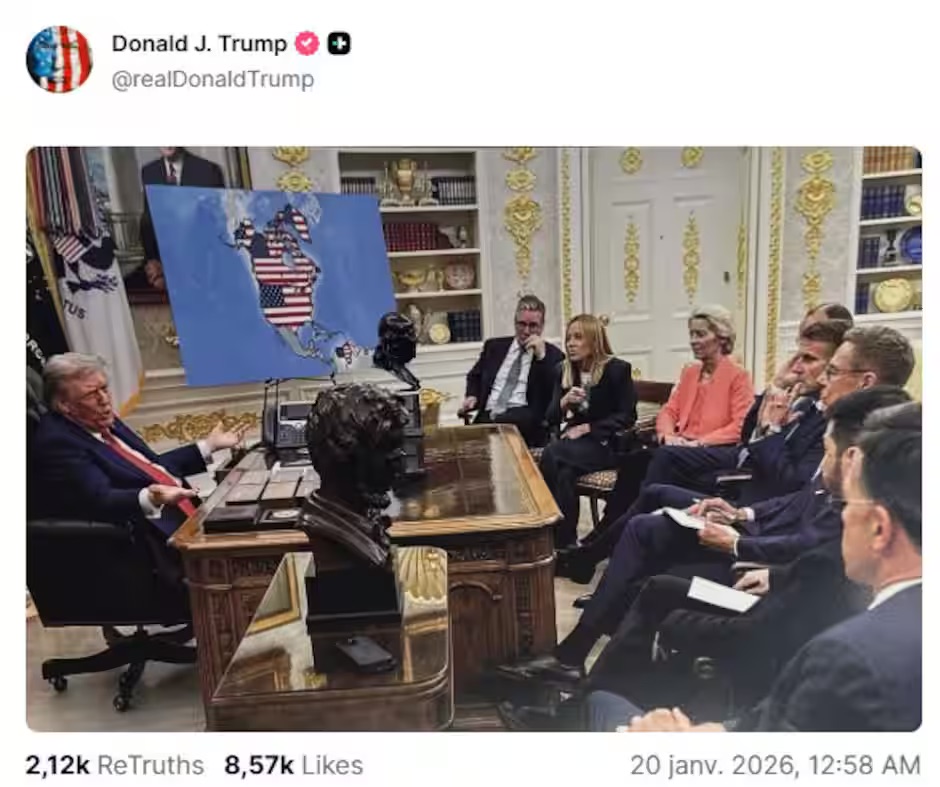This screenshot has height=787, width=940.
Task: Open the 20 janv. 2026 timestamp permalink
Action: pyautogui.click(x=775, y=765)
